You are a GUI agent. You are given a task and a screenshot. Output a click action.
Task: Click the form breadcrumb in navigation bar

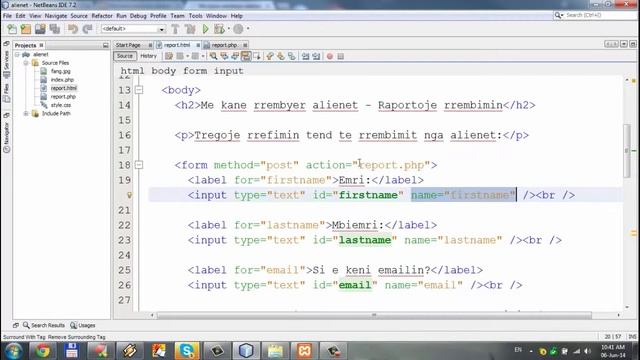tap(195, 71)
